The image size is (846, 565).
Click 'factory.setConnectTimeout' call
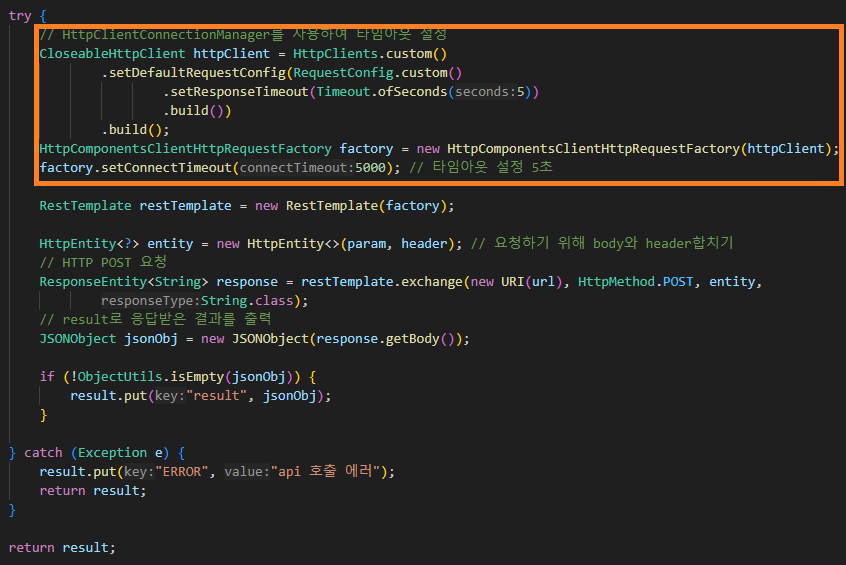(x=135, y=168)
